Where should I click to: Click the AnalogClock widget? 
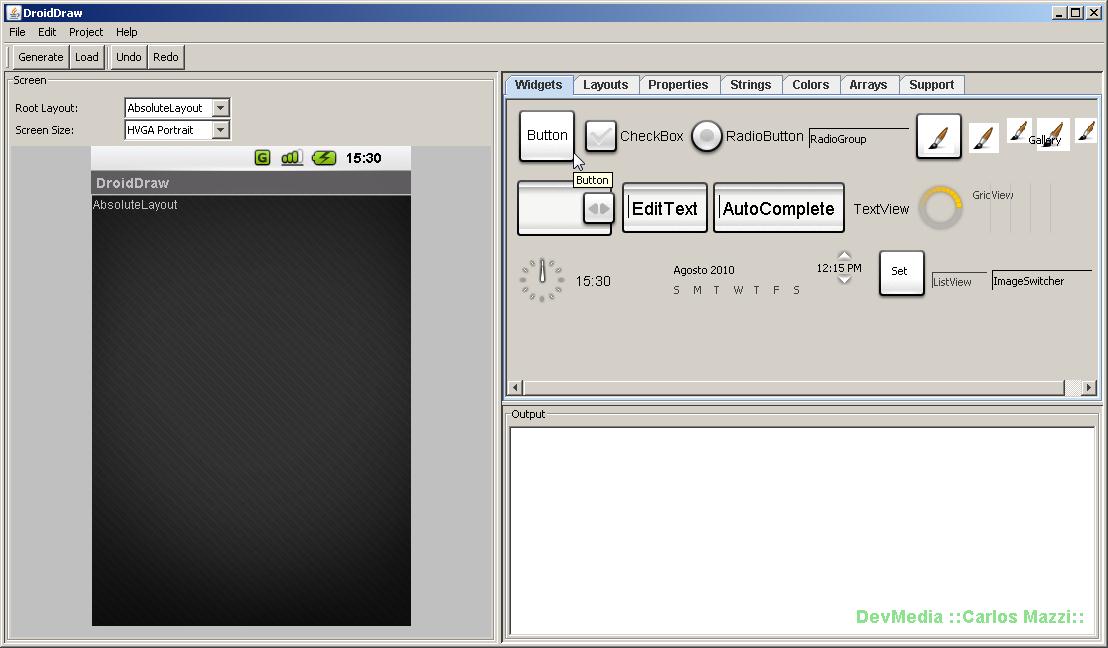542,281
